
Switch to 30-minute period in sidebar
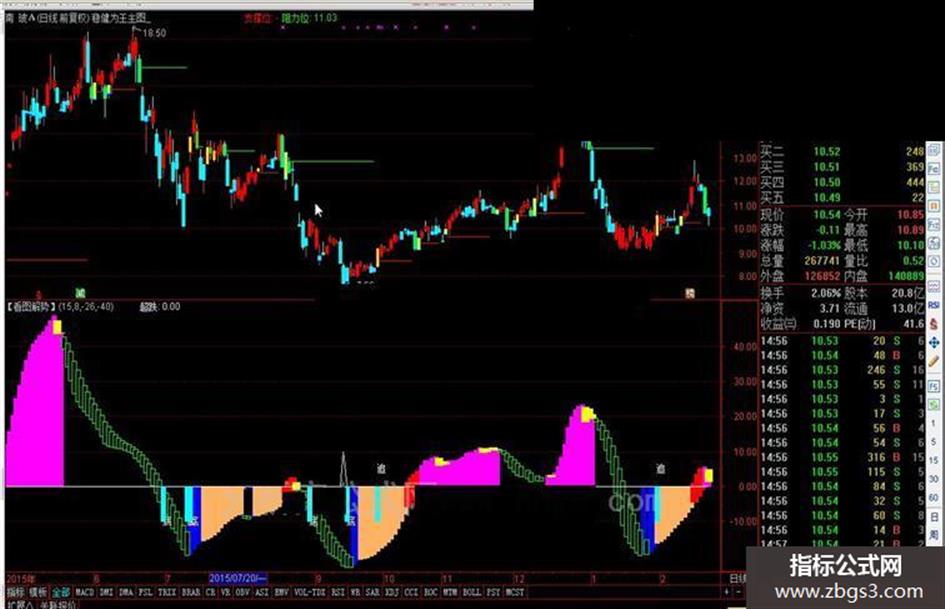click(x=934, y=479)
